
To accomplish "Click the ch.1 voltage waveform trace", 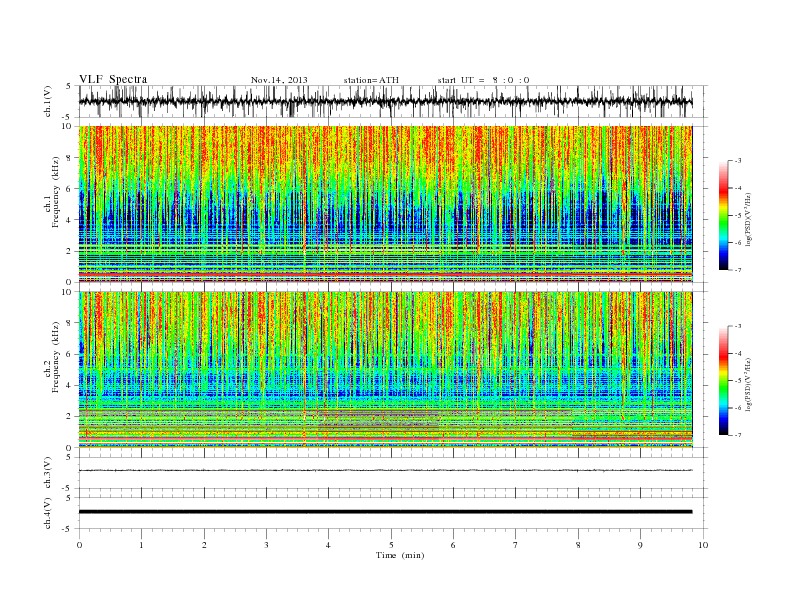I will pos(385,101).
